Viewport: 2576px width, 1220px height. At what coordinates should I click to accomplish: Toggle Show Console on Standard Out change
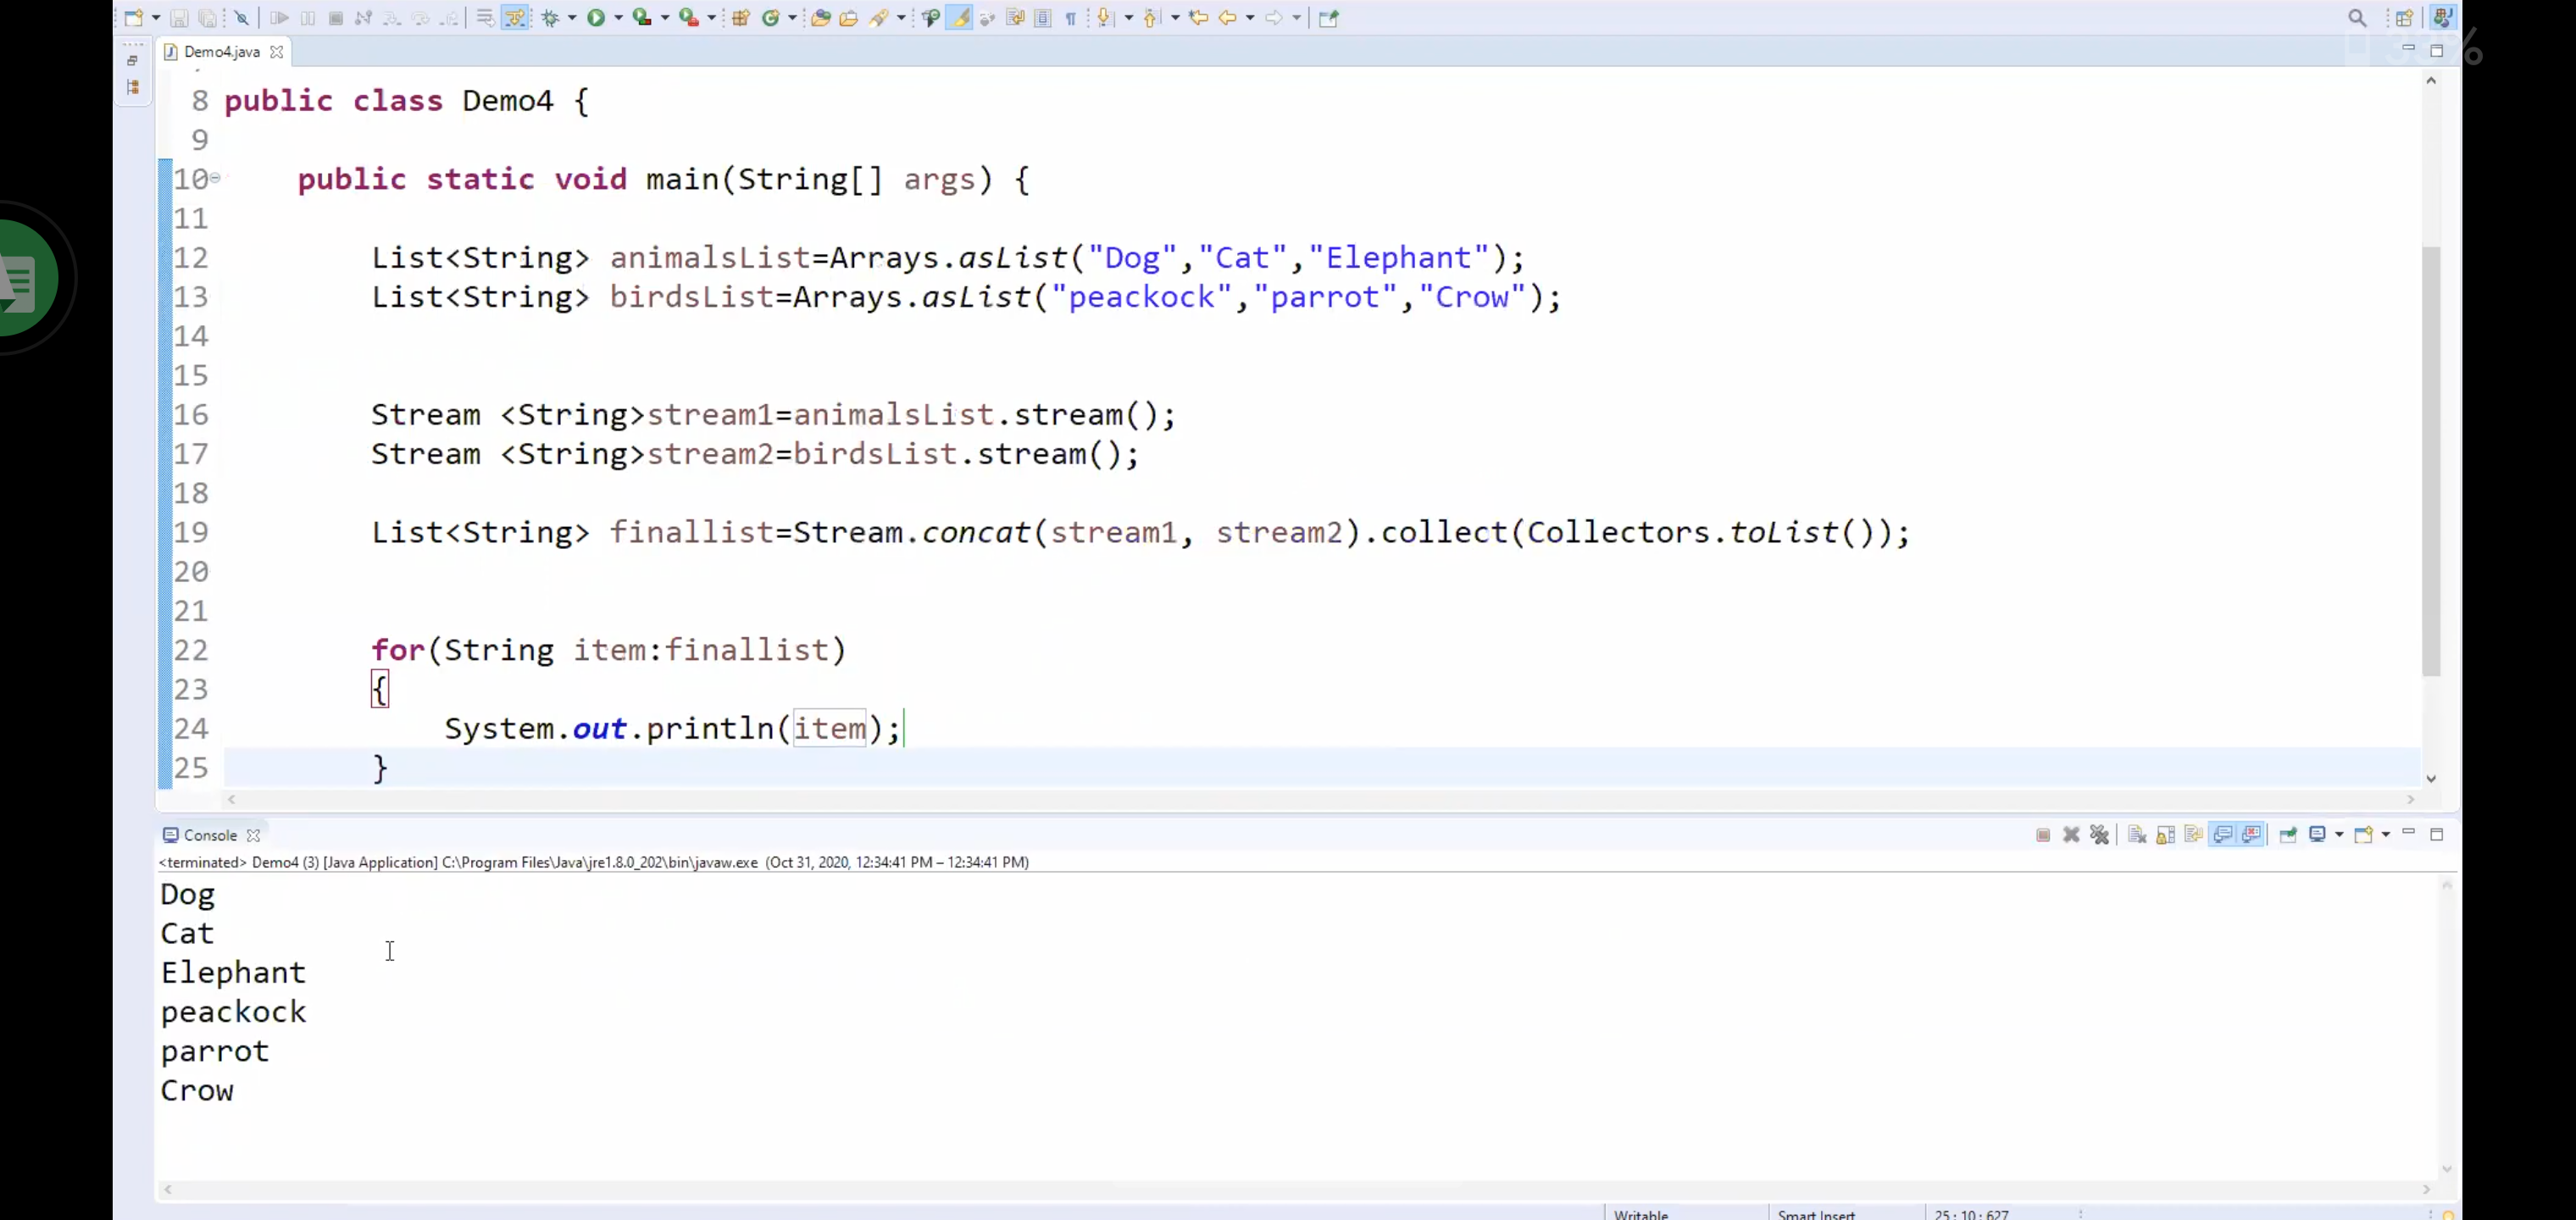pos(2223,835)
